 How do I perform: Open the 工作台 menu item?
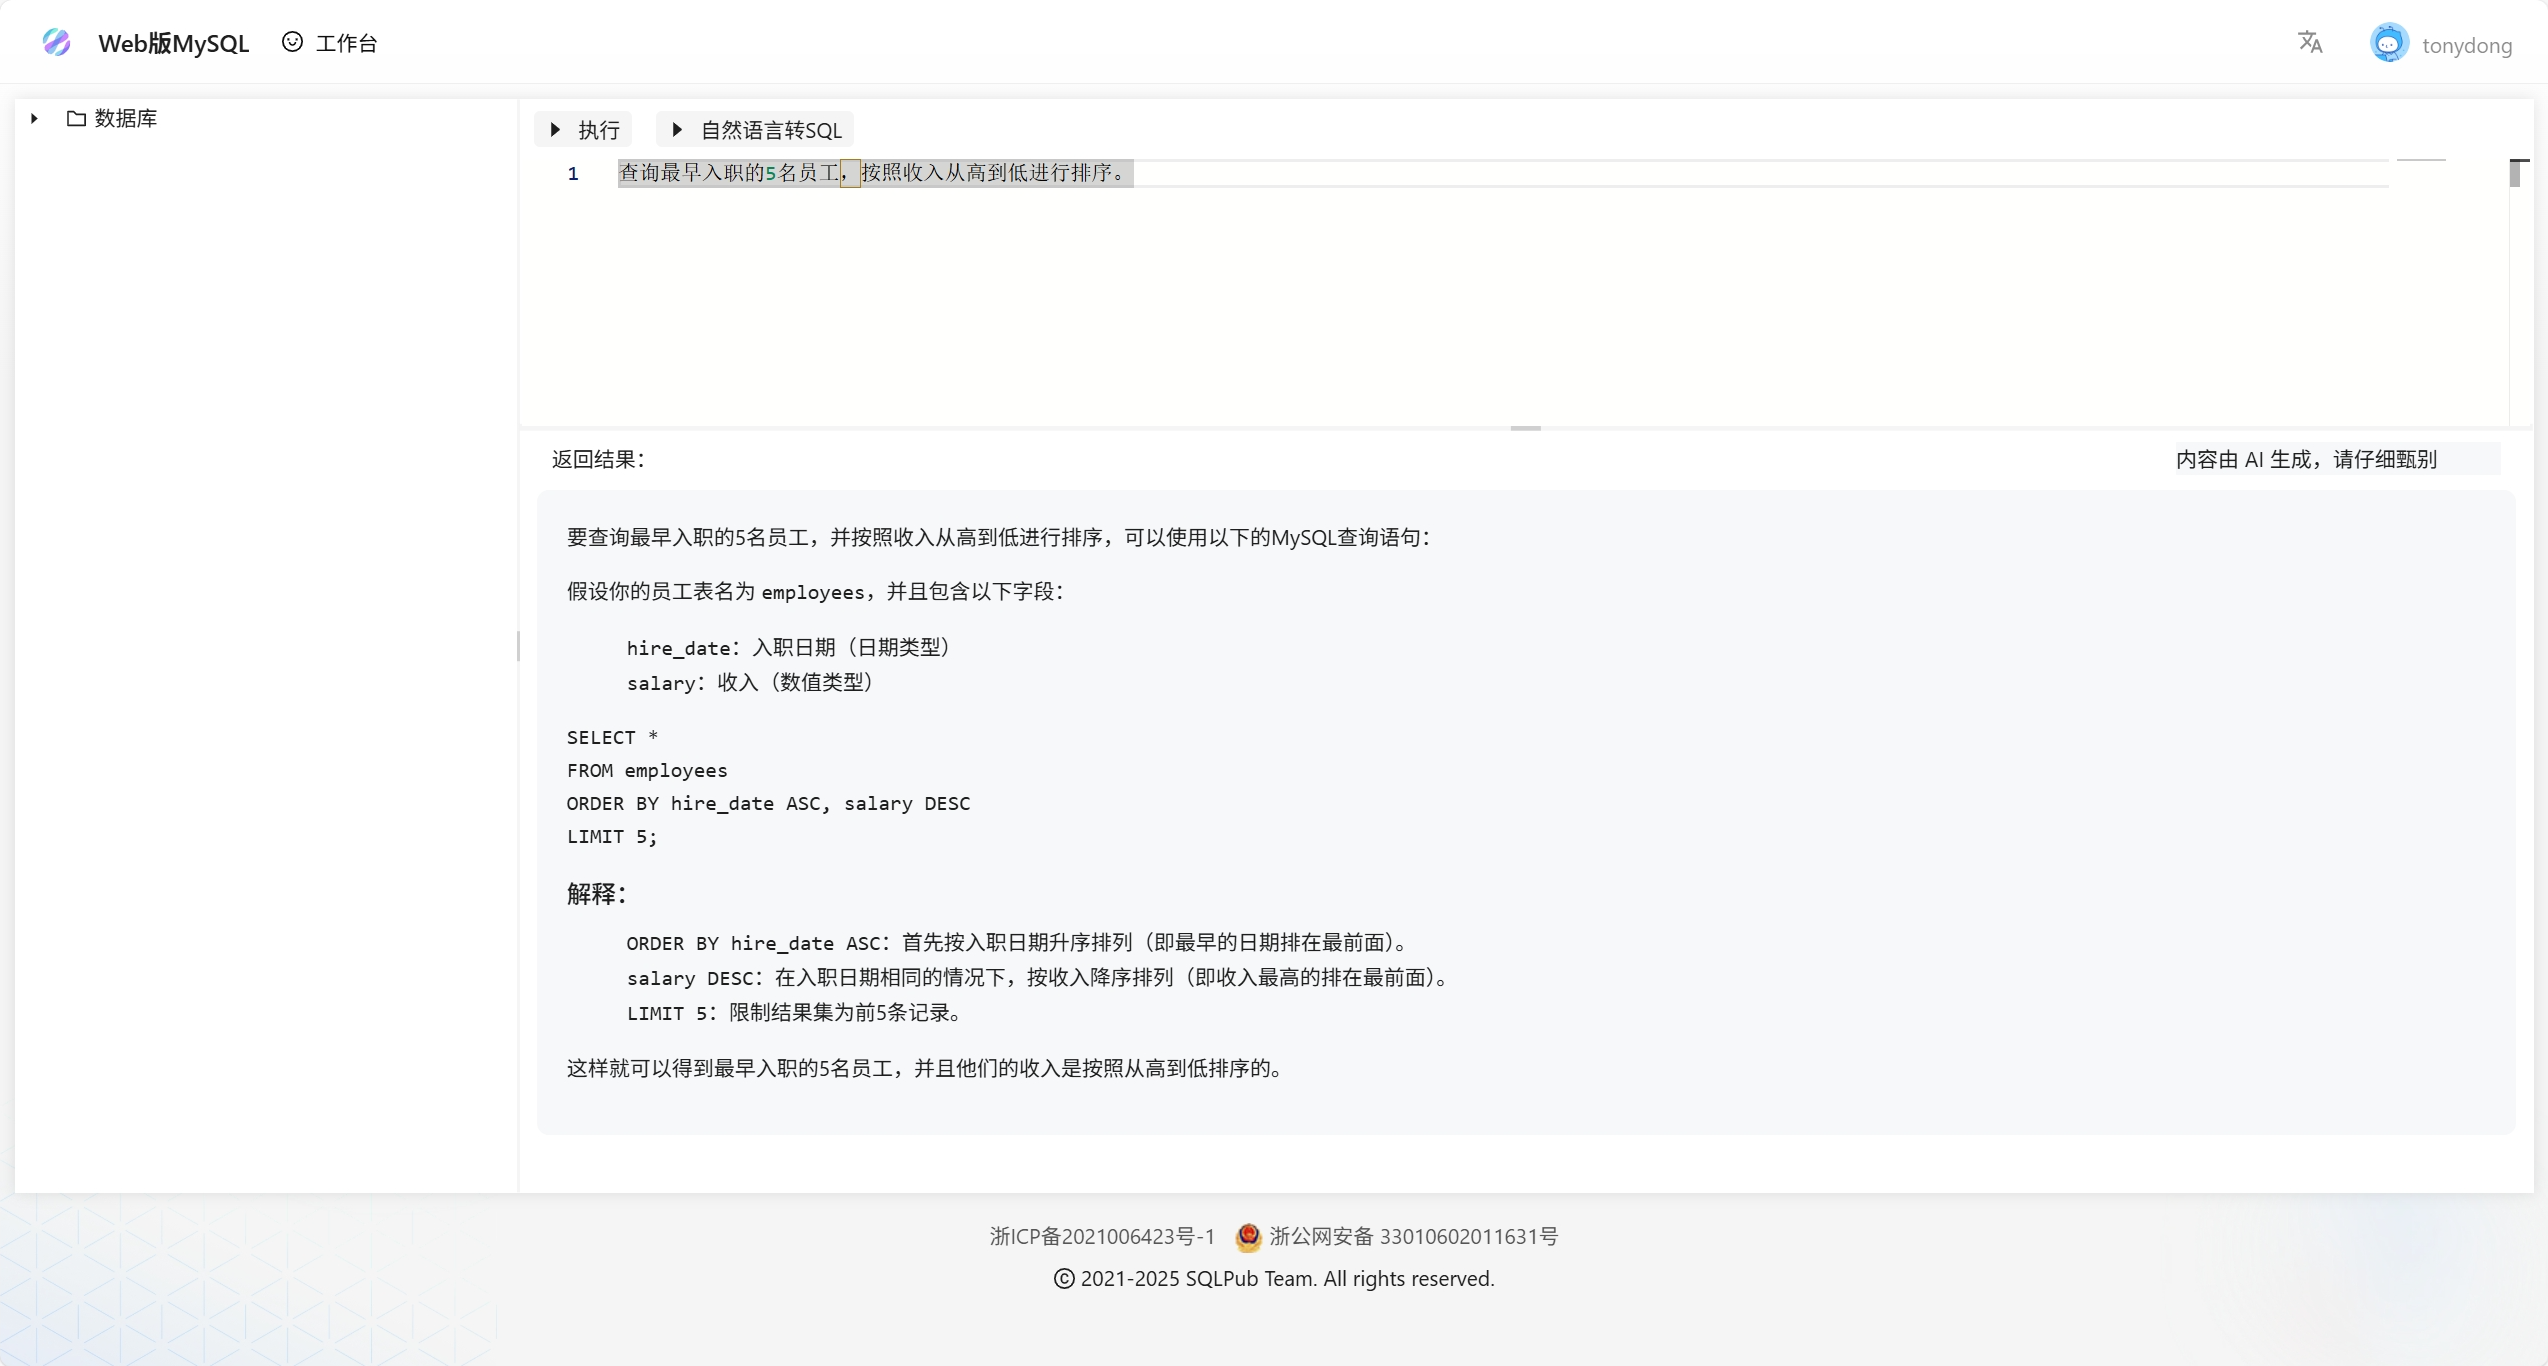(346, 43)
